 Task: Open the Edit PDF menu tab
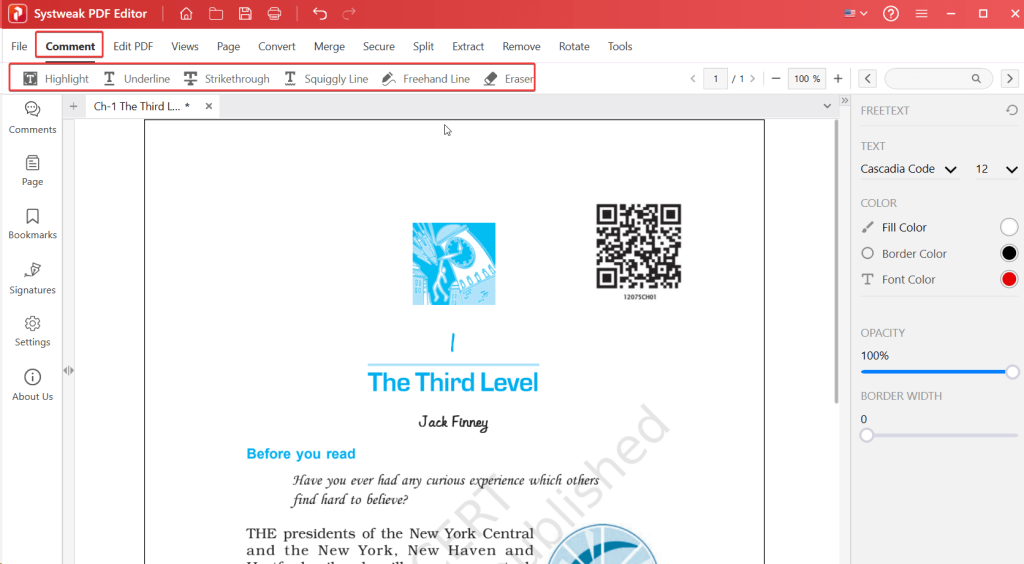[133, 46]
